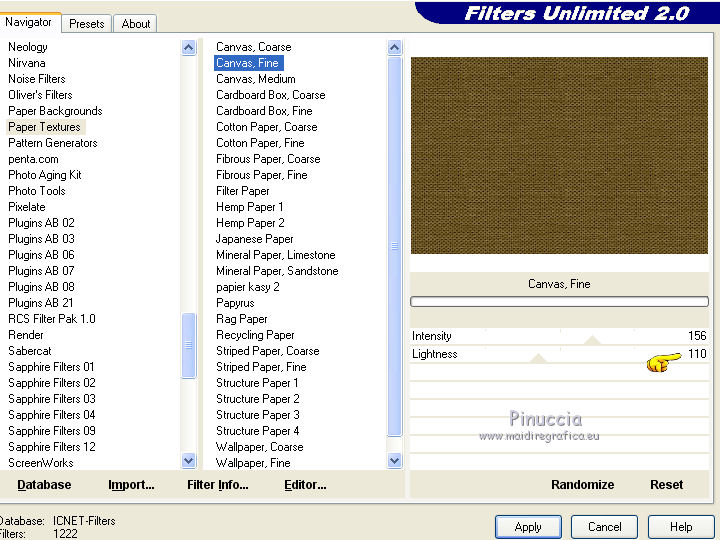The image size is (720, 540).
Task: Open Pattern Generators category
Action: tap(53, 143)
